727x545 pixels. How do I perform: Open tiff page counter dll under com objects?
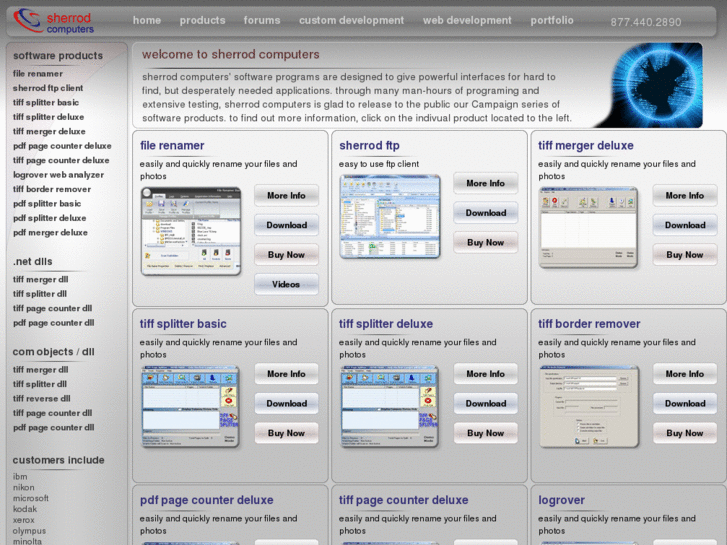point(52,413)
